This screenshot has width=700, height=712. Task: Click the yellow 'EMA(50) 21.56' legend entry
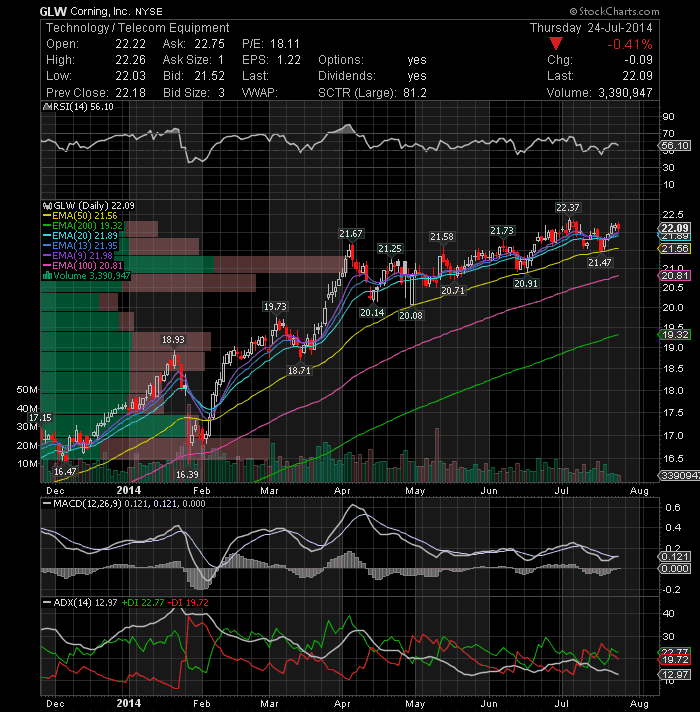coord(80,216)
